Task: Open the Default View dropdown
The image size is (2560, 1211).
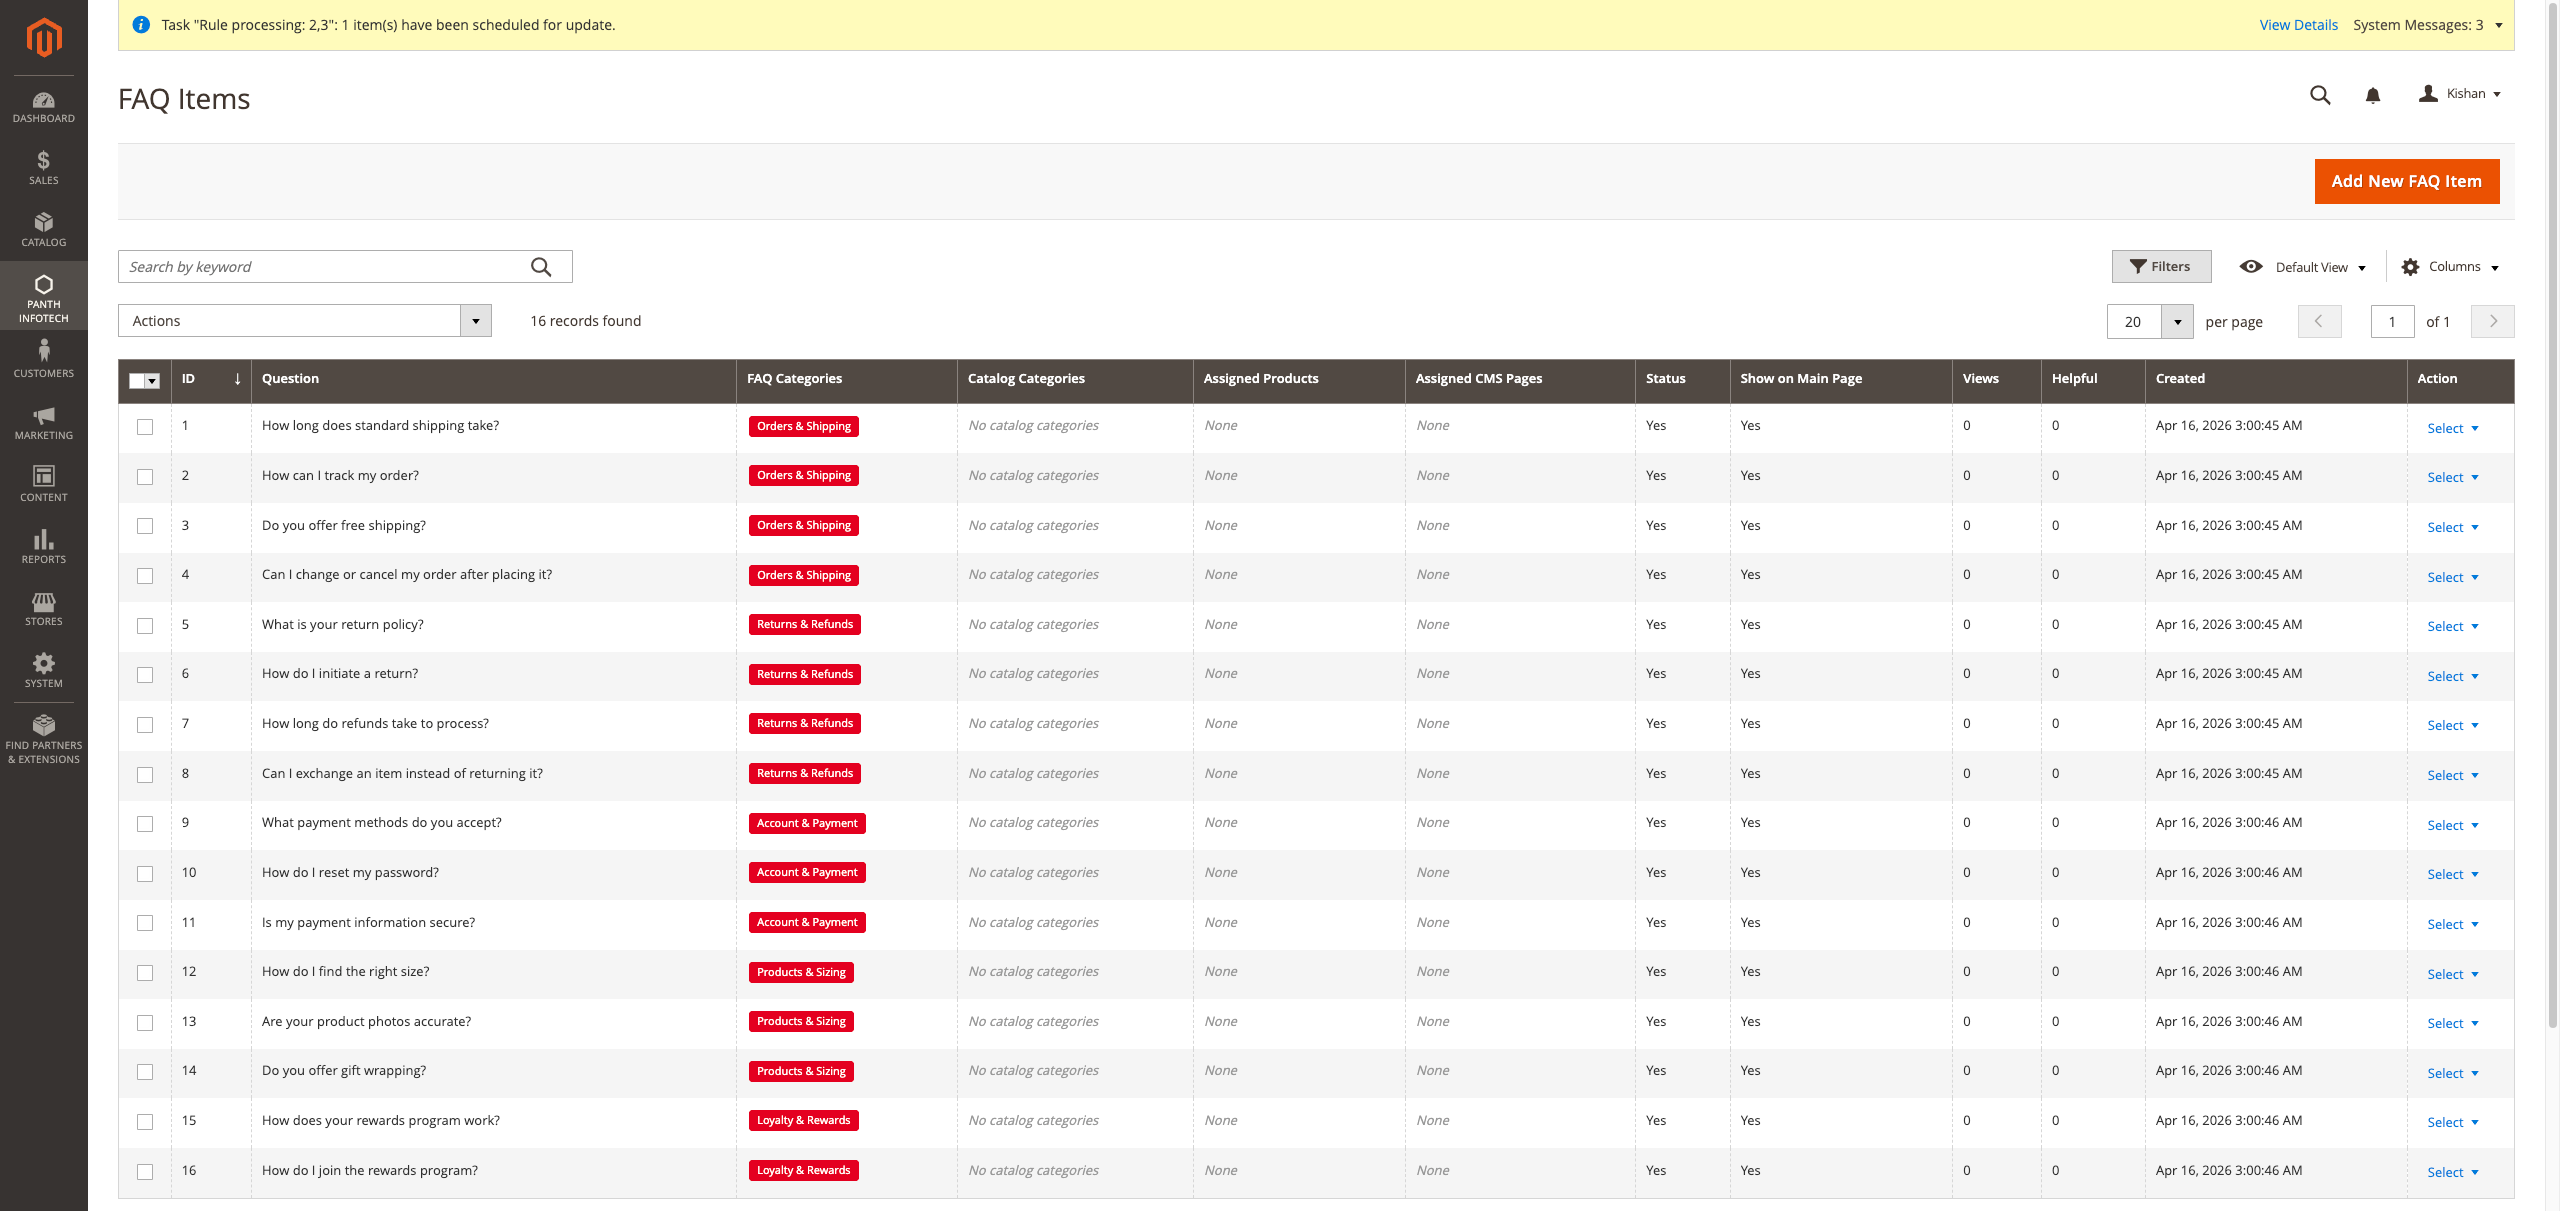Action: (2310, 267)
